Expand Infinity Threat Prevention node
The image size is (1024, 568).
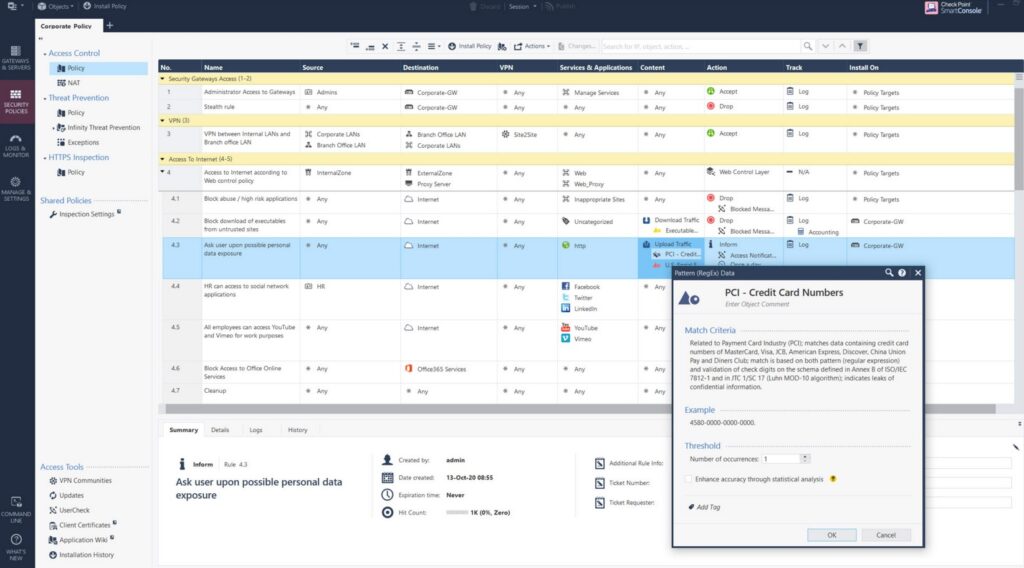pyautogui.click(x=54, y=128)
